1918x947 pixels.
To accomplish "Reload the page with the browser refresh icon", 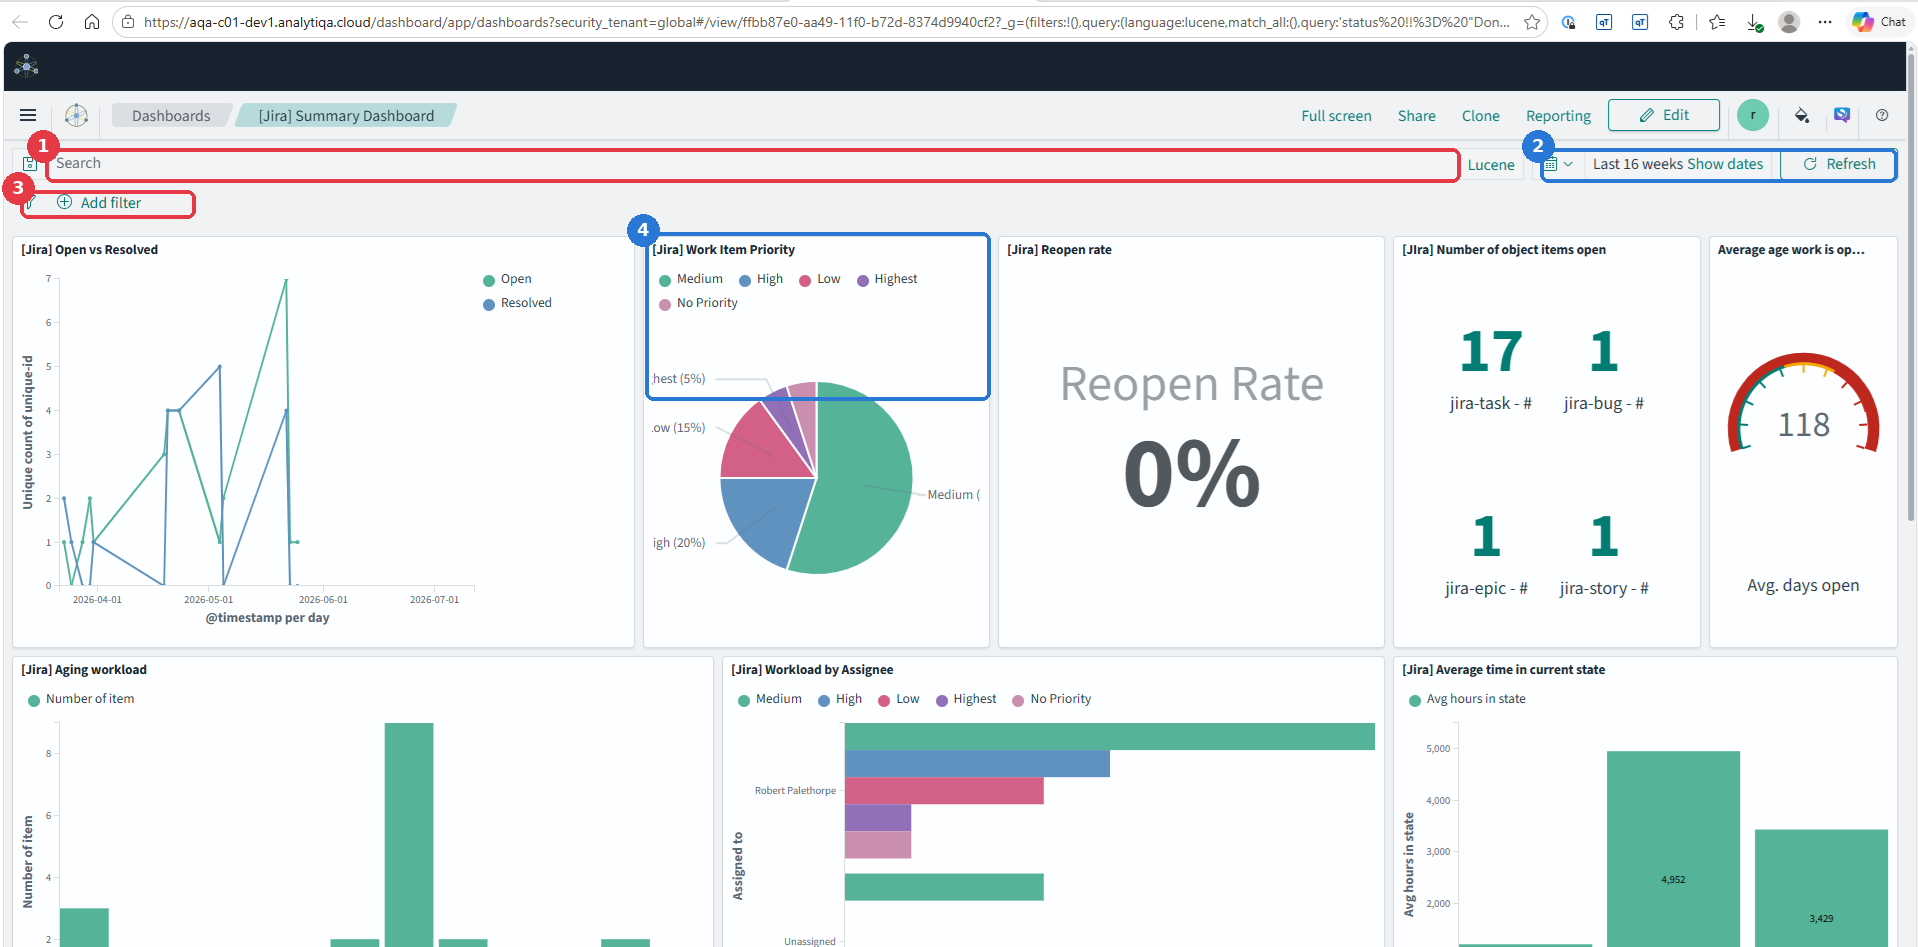I will click(56, 21).
